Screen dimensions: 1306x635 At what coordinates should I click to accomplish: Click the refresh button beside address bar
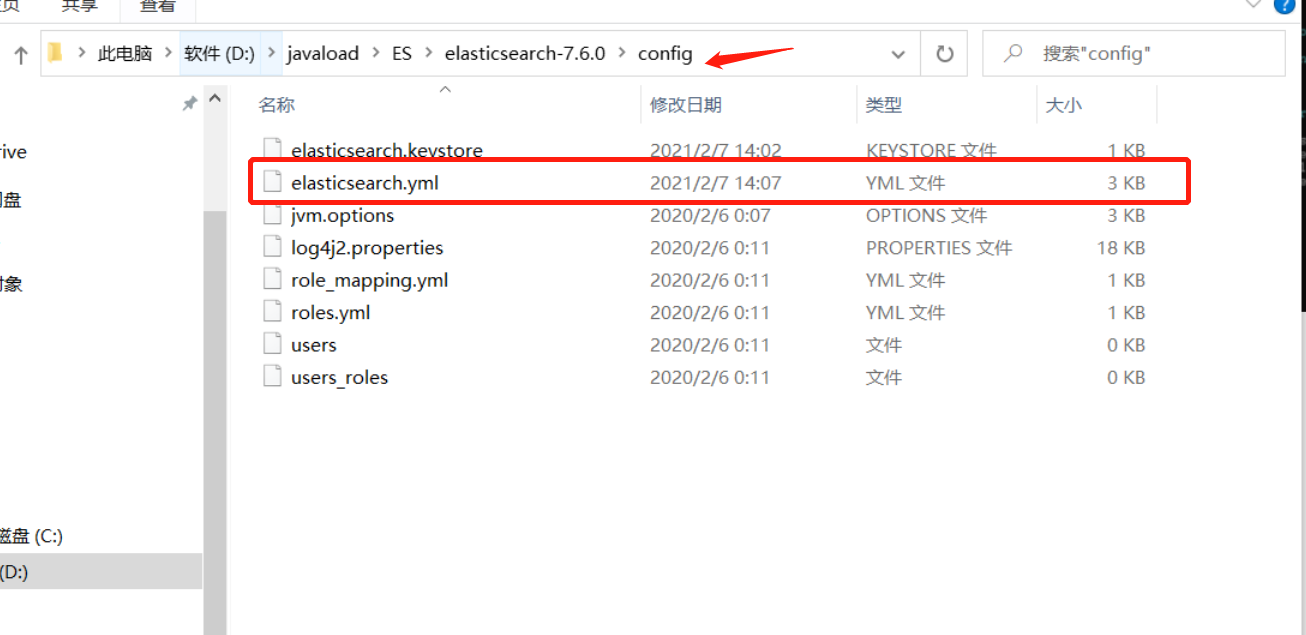(x=945, y=54)
